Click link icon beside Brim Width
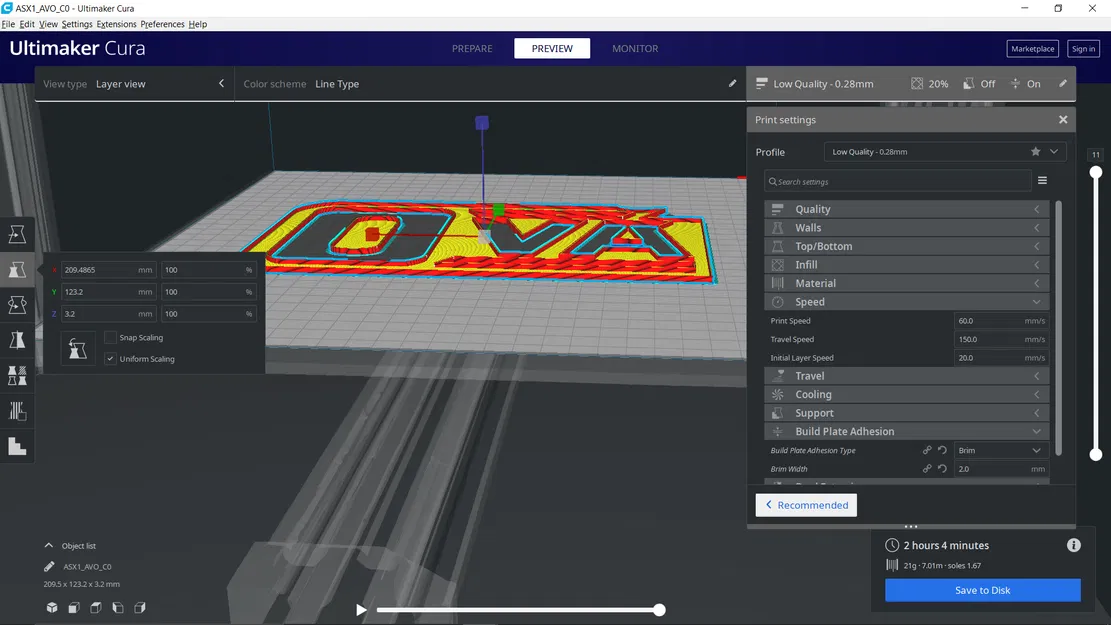The width and height of the screenshot is (1111, 625). click(x=927, y=468)
